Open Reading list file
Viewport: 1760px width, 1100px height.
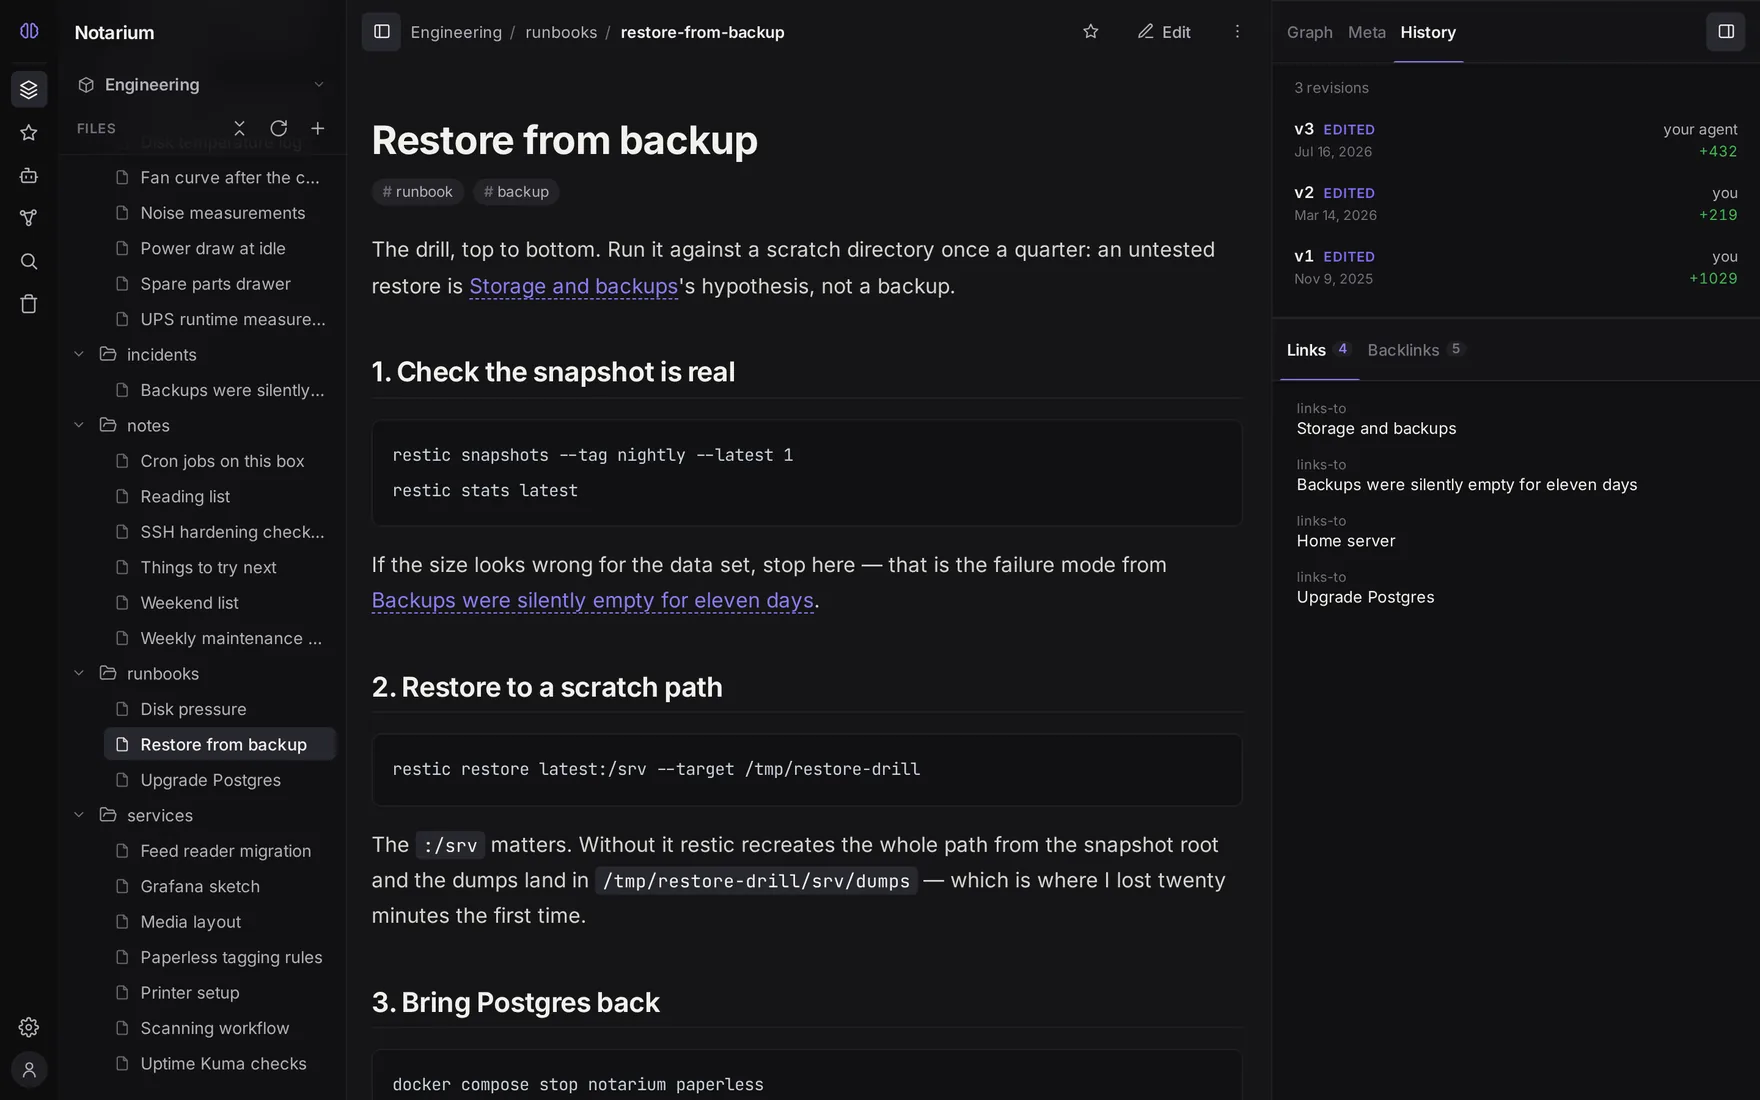220,496
